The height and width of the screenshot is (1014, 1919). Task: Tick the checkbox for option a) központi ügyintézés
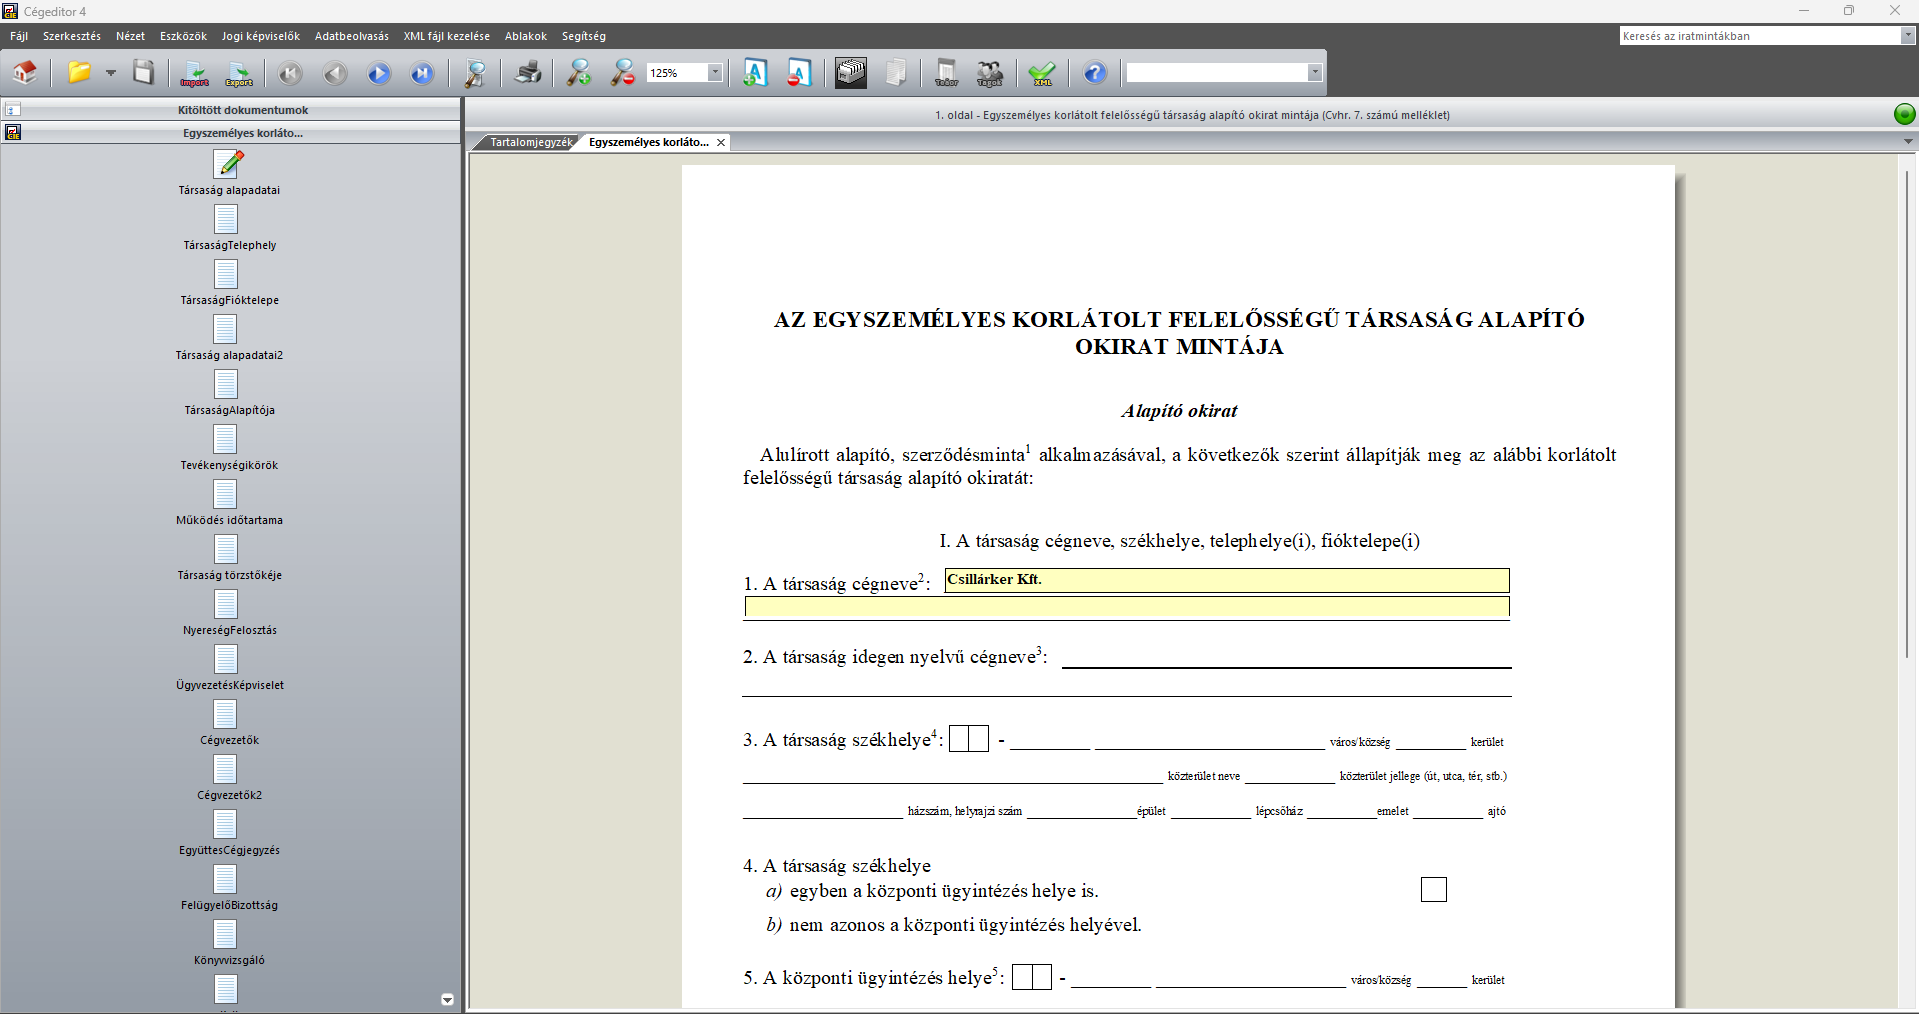click(1433, 890)
